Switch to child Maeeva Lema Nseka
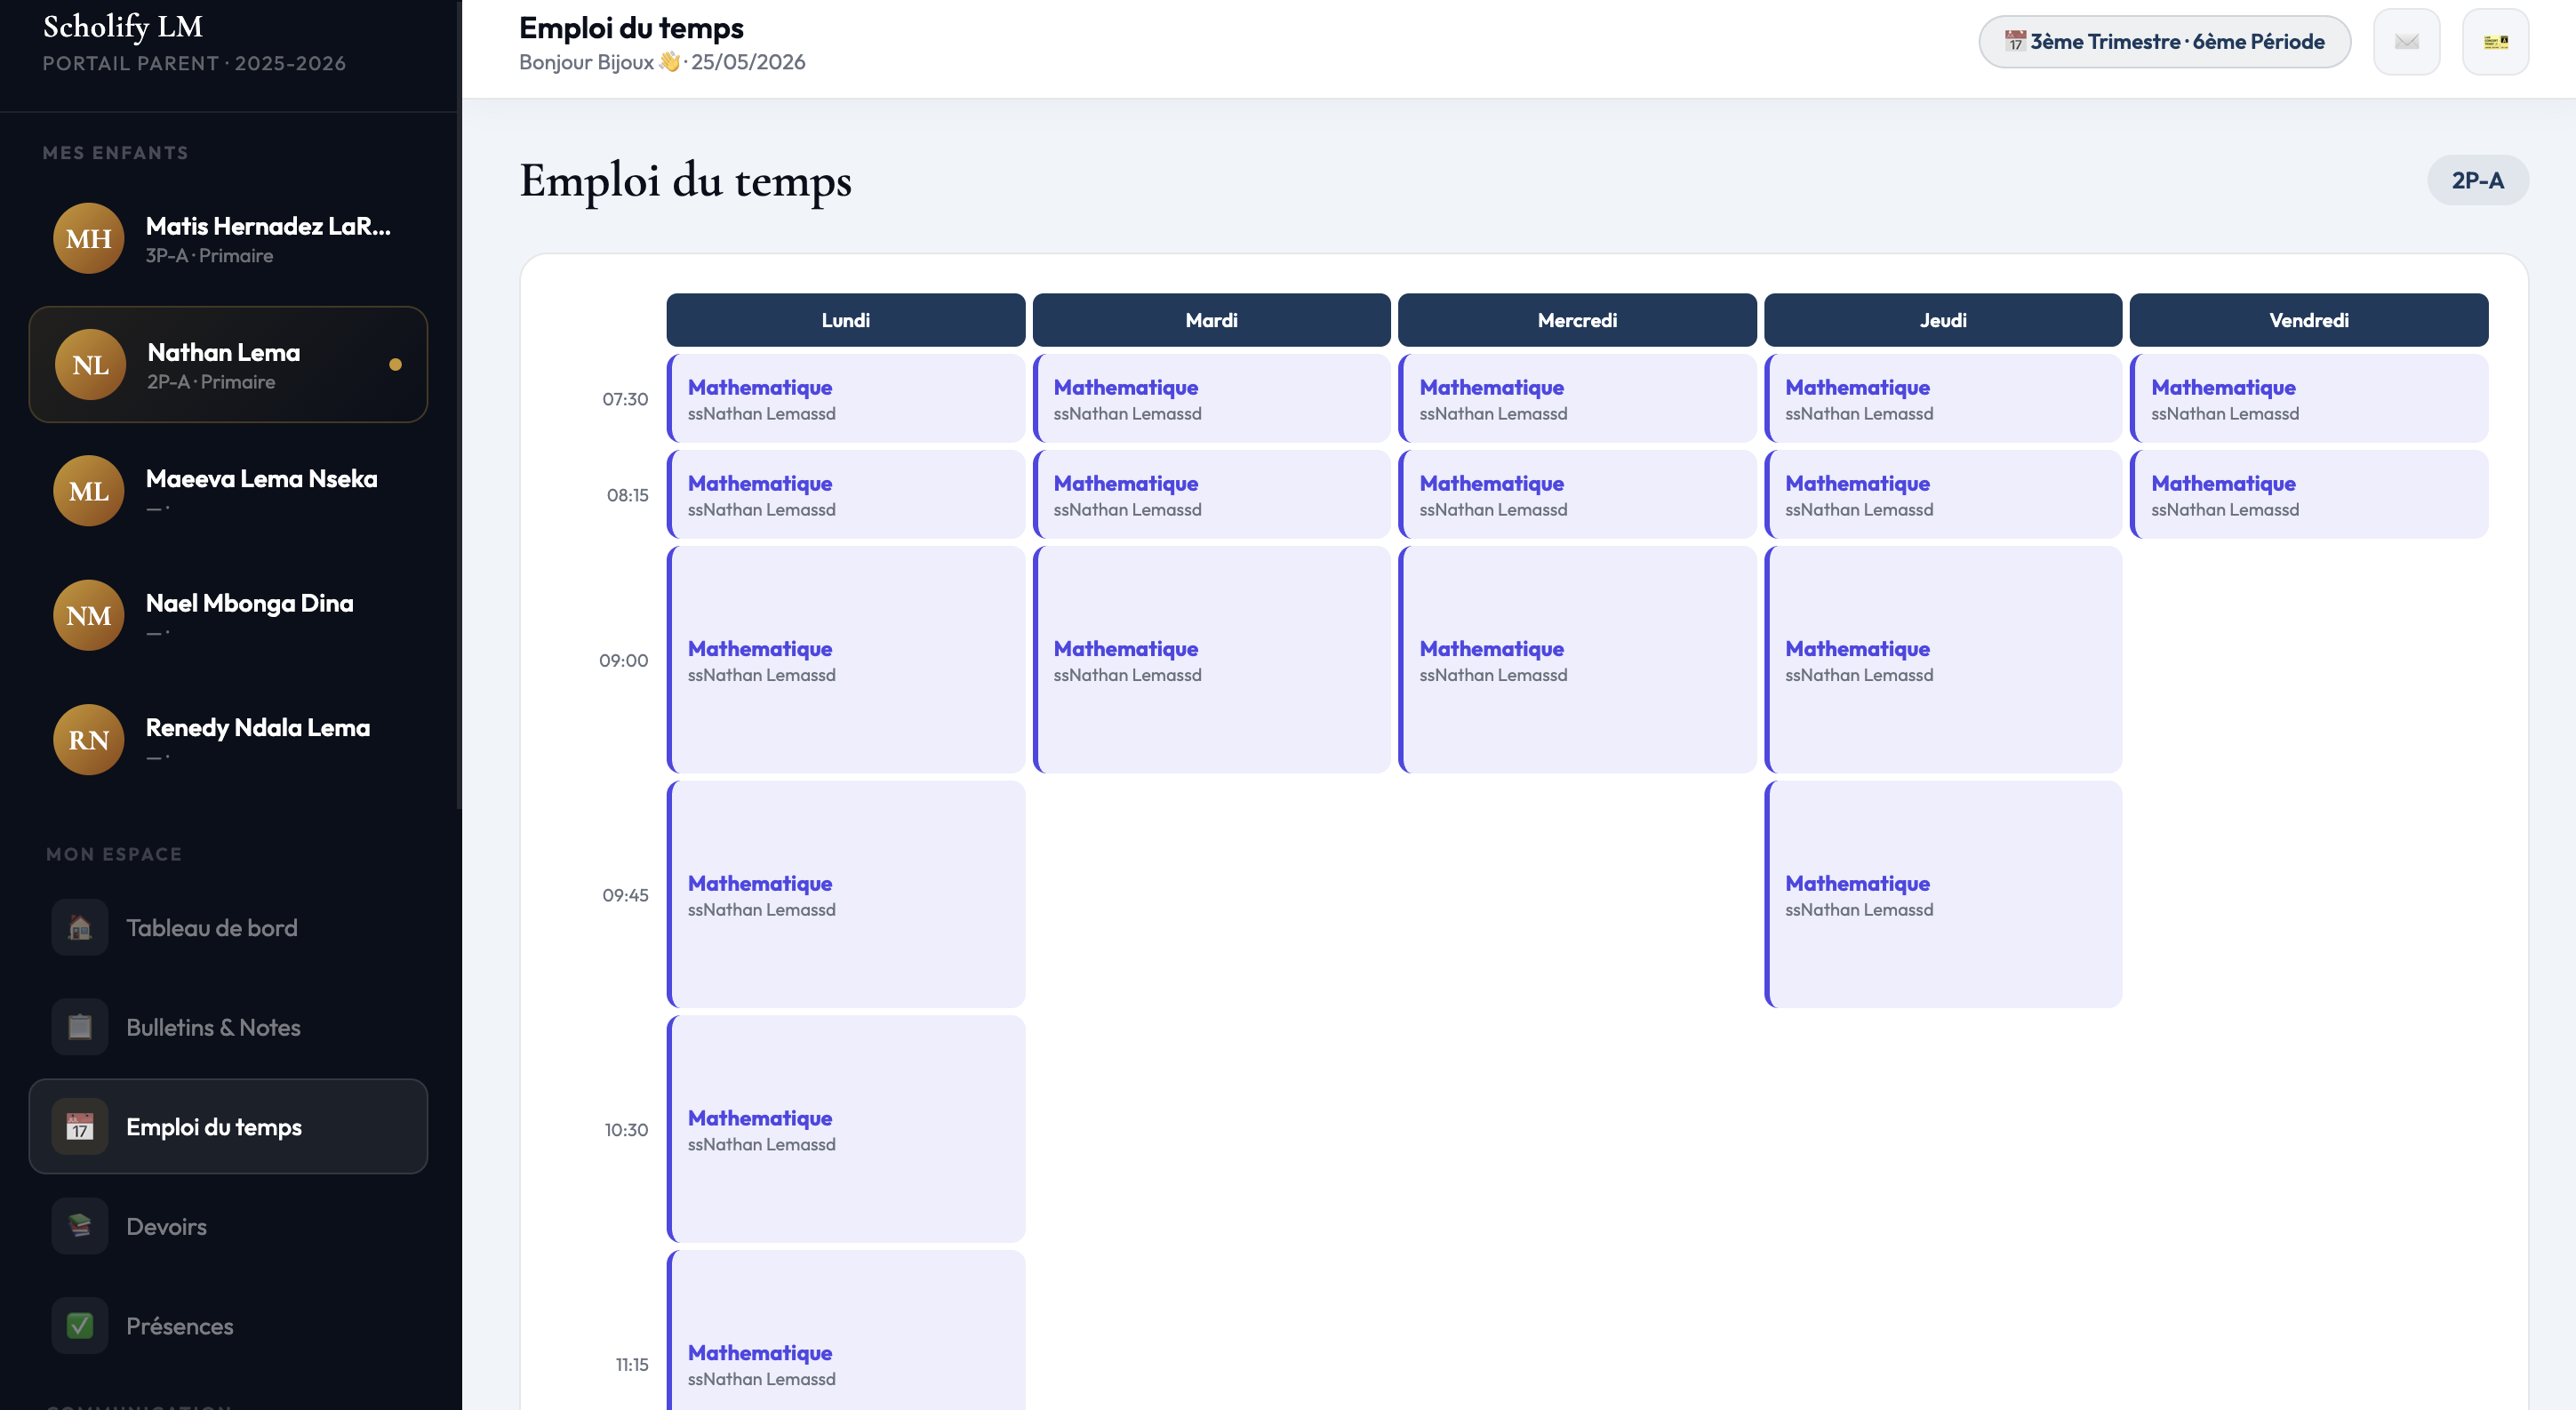Viewport: 2576px width, 1410px height. point(229,491)
